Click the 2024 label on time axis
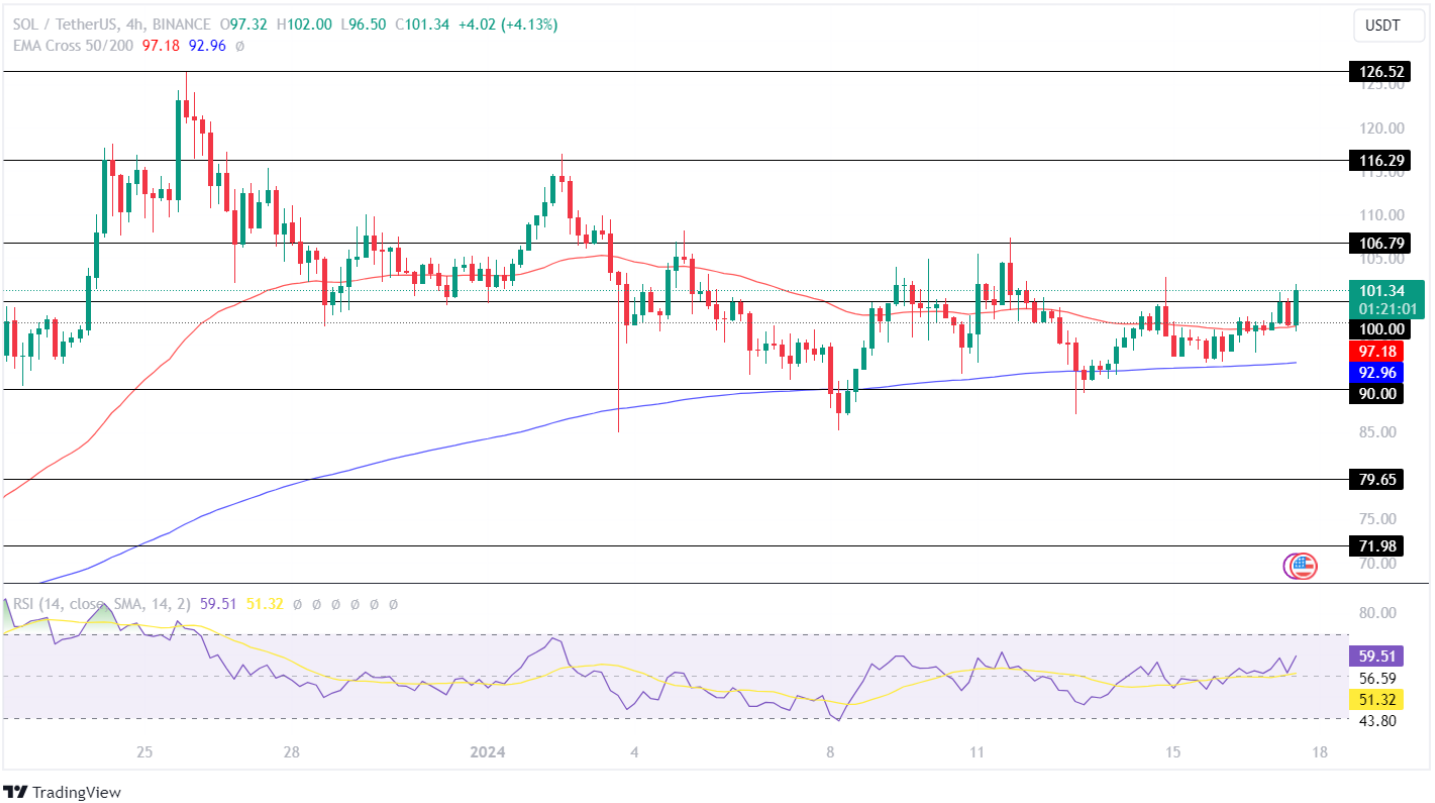Image resolution: width=1435 pixels, height=803 pixels. tap(489, 752)
